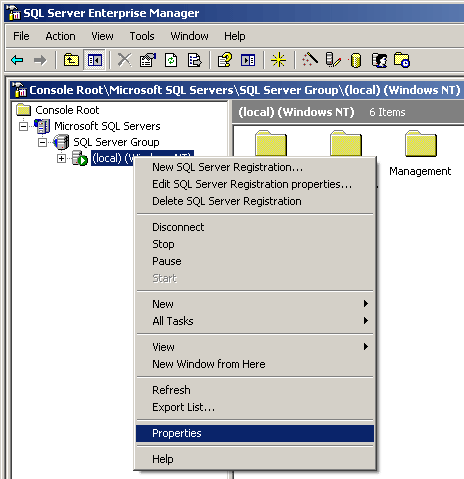Click the SQL Server Enterprise Manager title icon
464x479 pixels.
tap(14, 13)
